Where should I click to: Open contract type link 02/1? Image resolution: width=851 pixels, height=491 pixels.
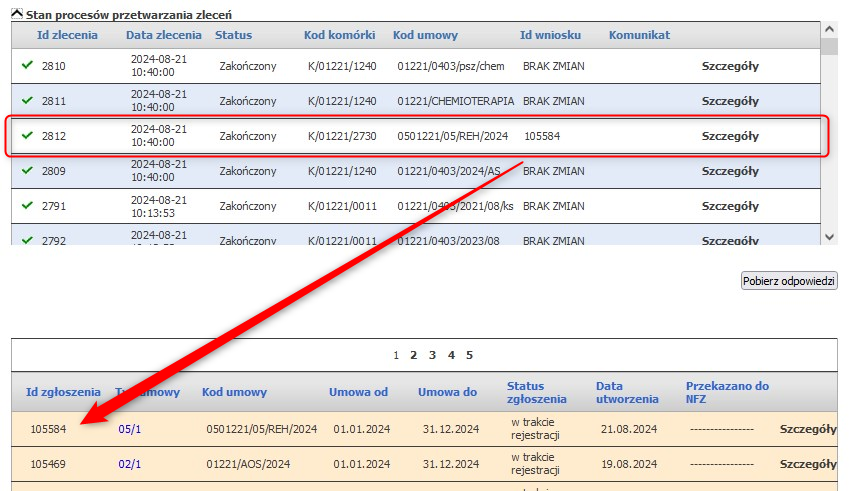coord(130,464)
